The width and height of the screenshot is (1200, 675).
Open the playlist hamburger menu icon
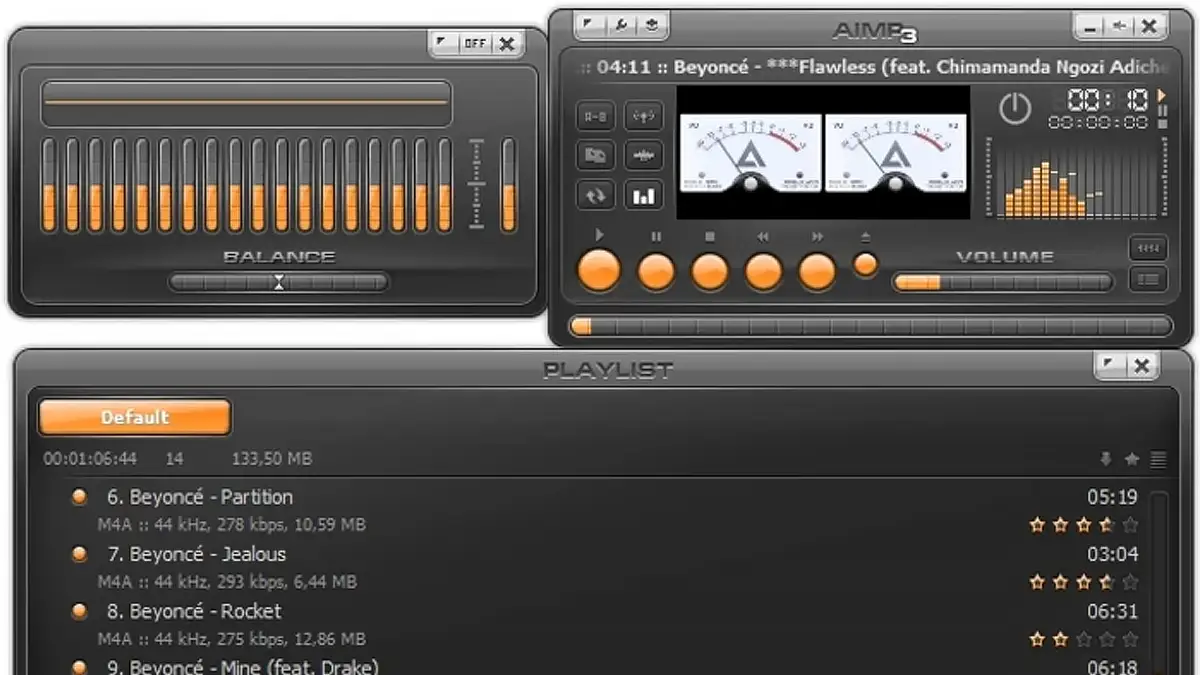click(1160, 457)
